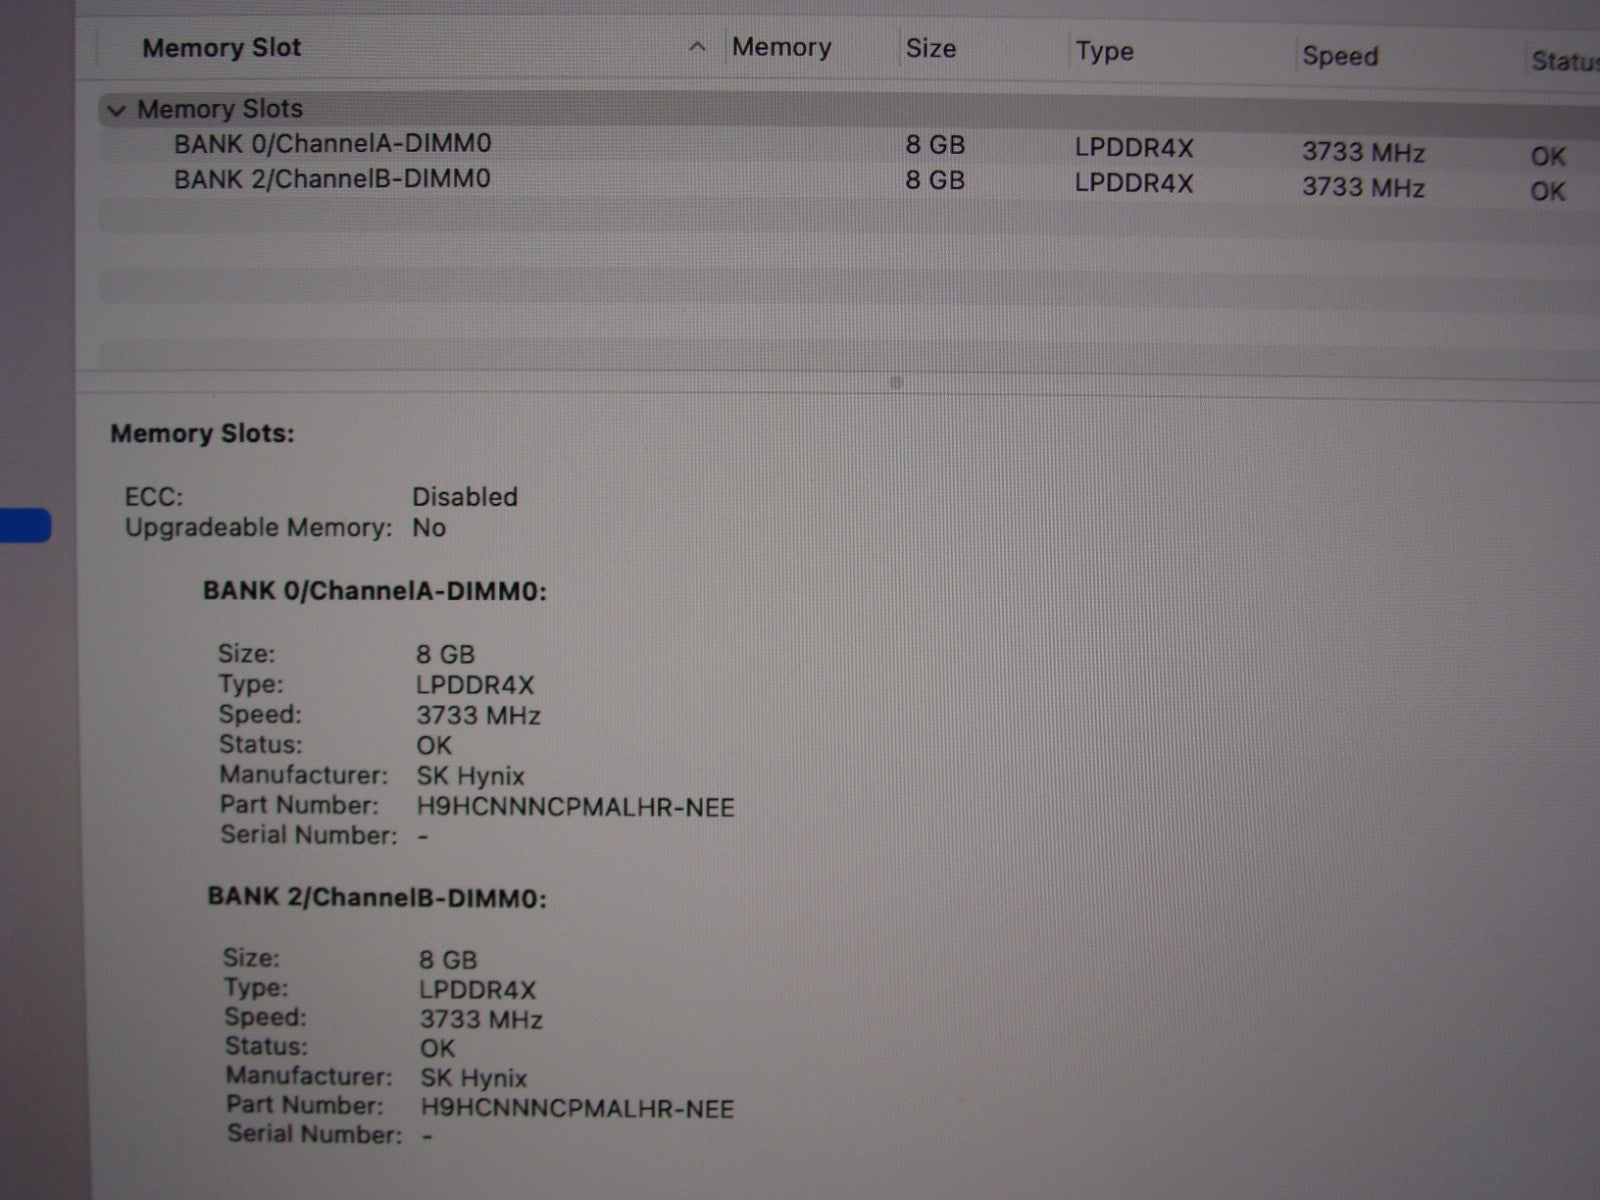Collapse the Memory Slots disclosure chevron
The image size is (1600, 1200).
pos(117,110)
